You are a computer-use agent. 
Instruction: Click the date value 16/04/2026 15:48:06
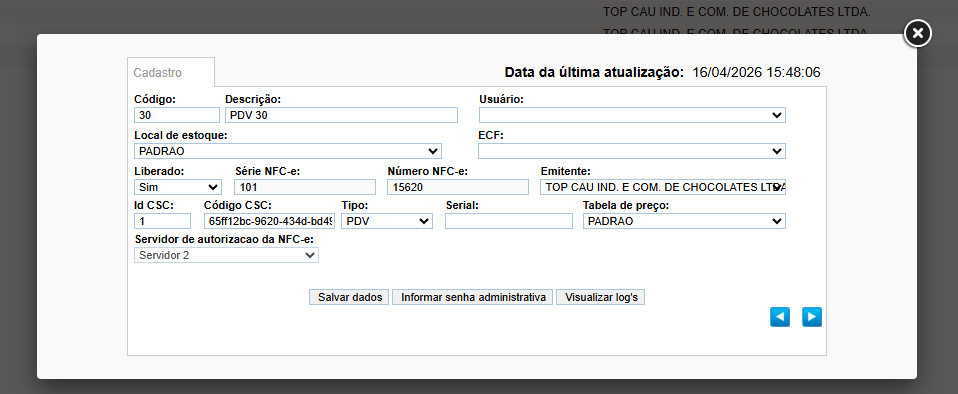click(x=756, y=73)
